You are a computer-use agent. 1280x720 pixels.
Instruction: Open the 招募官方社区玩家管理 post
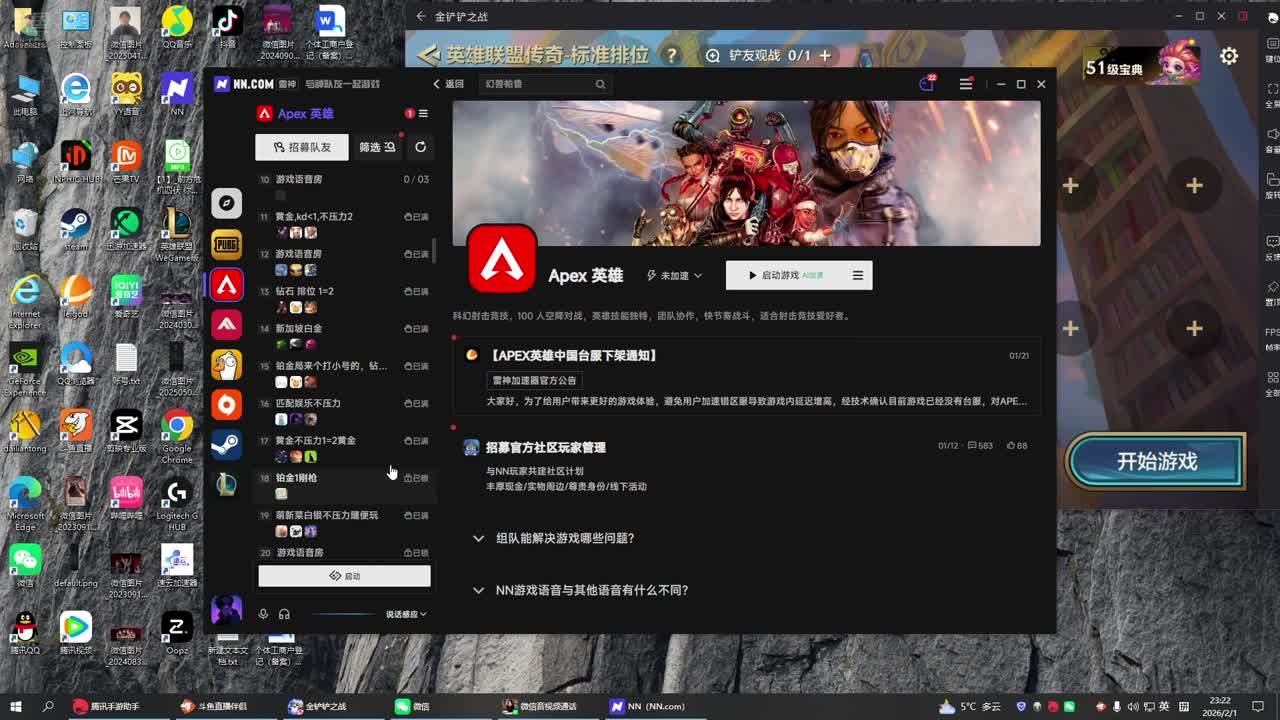pyautogui.click(x=546, y=447)
